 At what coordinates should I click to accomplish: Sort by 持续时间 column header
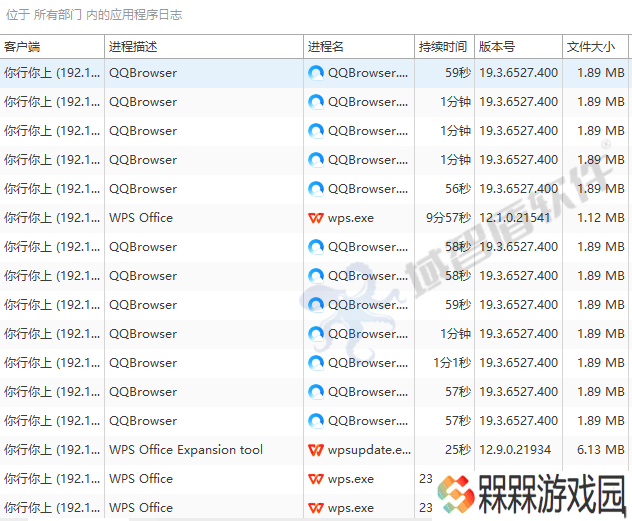click(x=443, y=47)
